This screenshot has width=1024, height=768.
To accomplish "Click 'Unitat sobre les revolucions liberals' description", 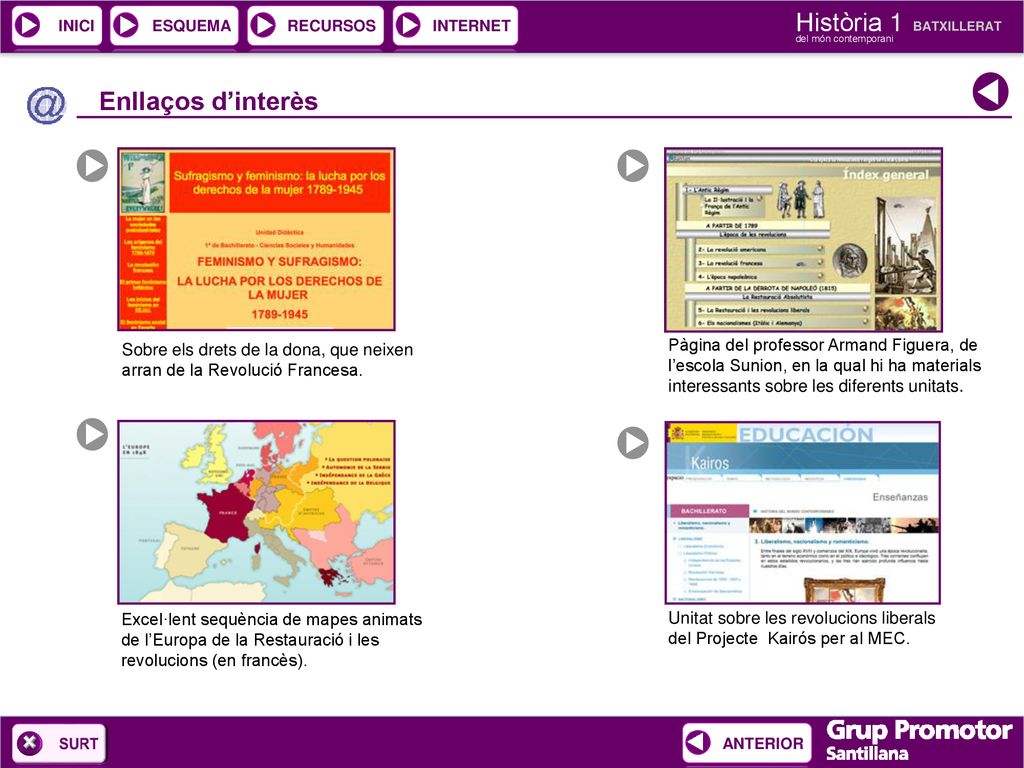I will (801, 628).
